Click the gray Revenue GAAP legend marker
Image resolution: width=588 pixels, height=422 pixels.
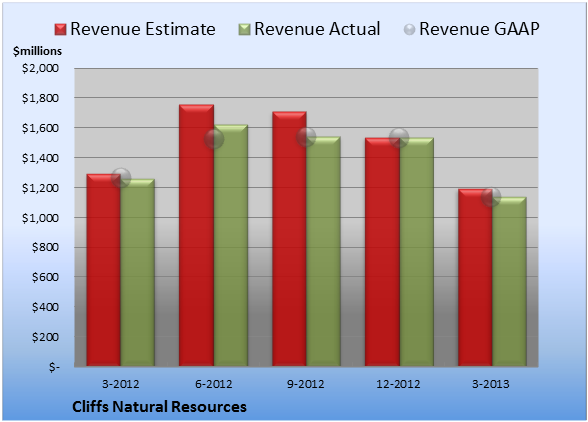click(x=410, y=29)
